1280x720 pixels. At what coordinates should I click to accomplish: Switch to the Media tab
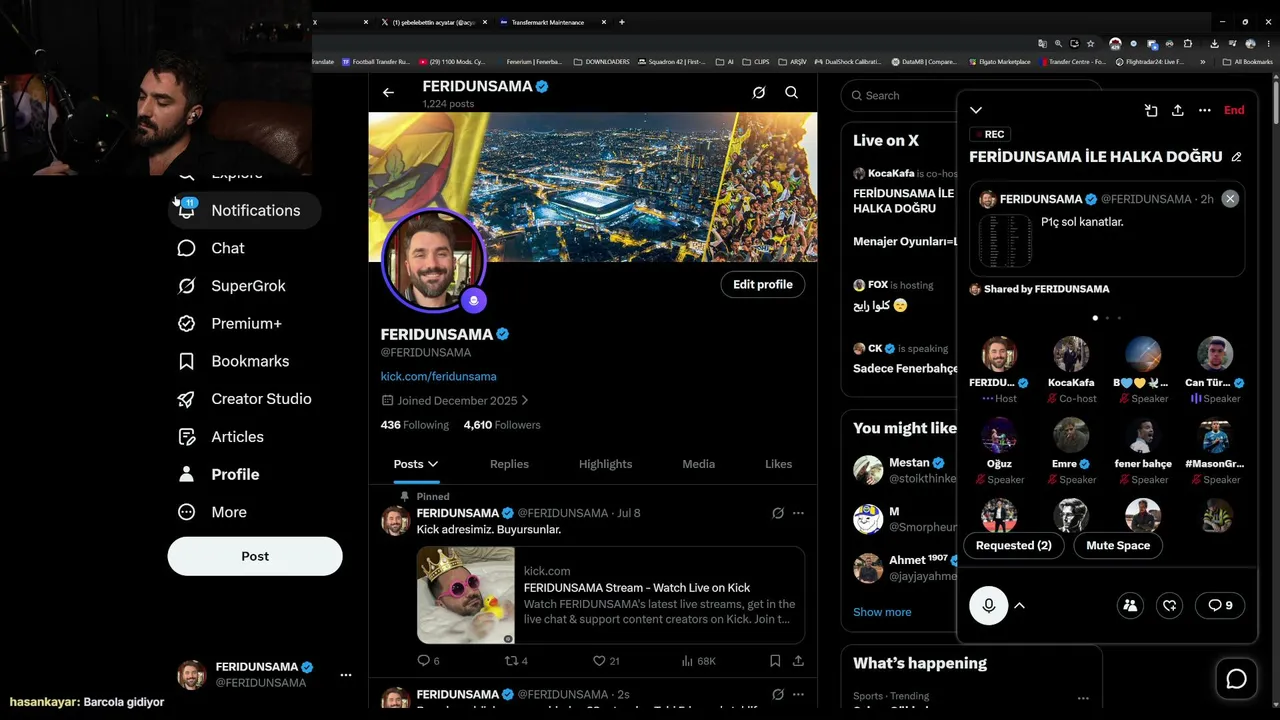(x=698, y=464)
